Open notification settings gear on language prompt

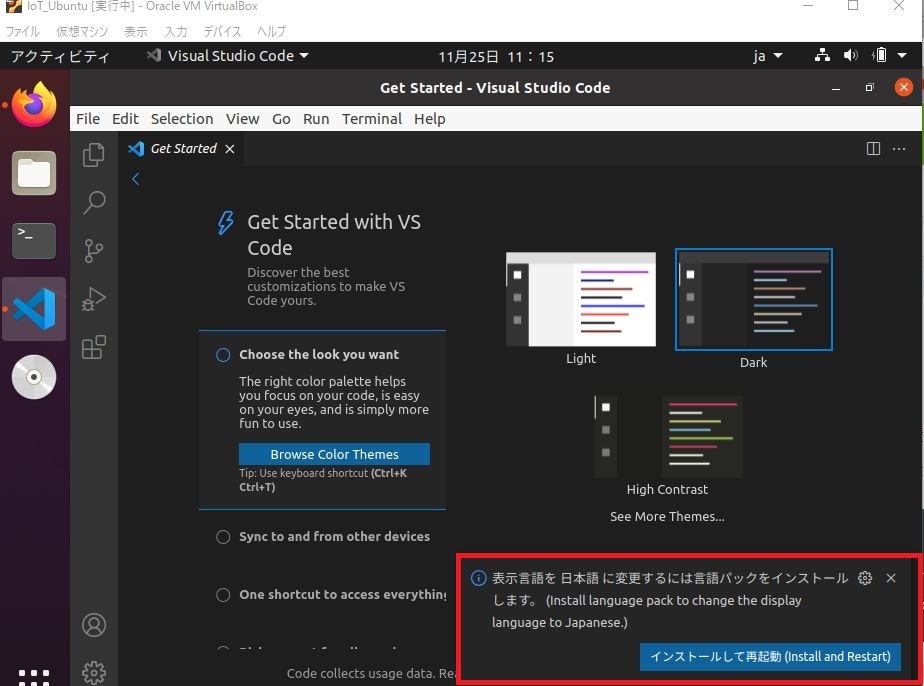click(x=864, y=578)
